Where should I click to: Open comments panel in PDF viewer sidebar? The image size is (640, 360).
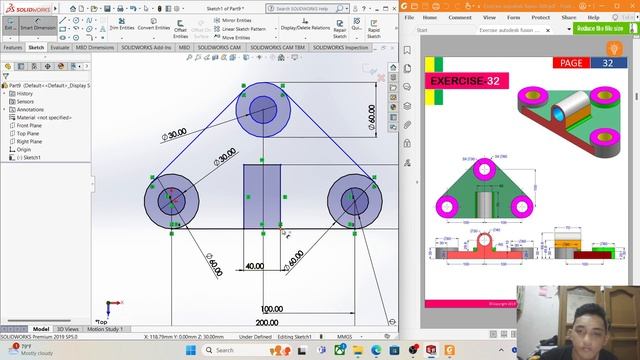coord(407,87)
